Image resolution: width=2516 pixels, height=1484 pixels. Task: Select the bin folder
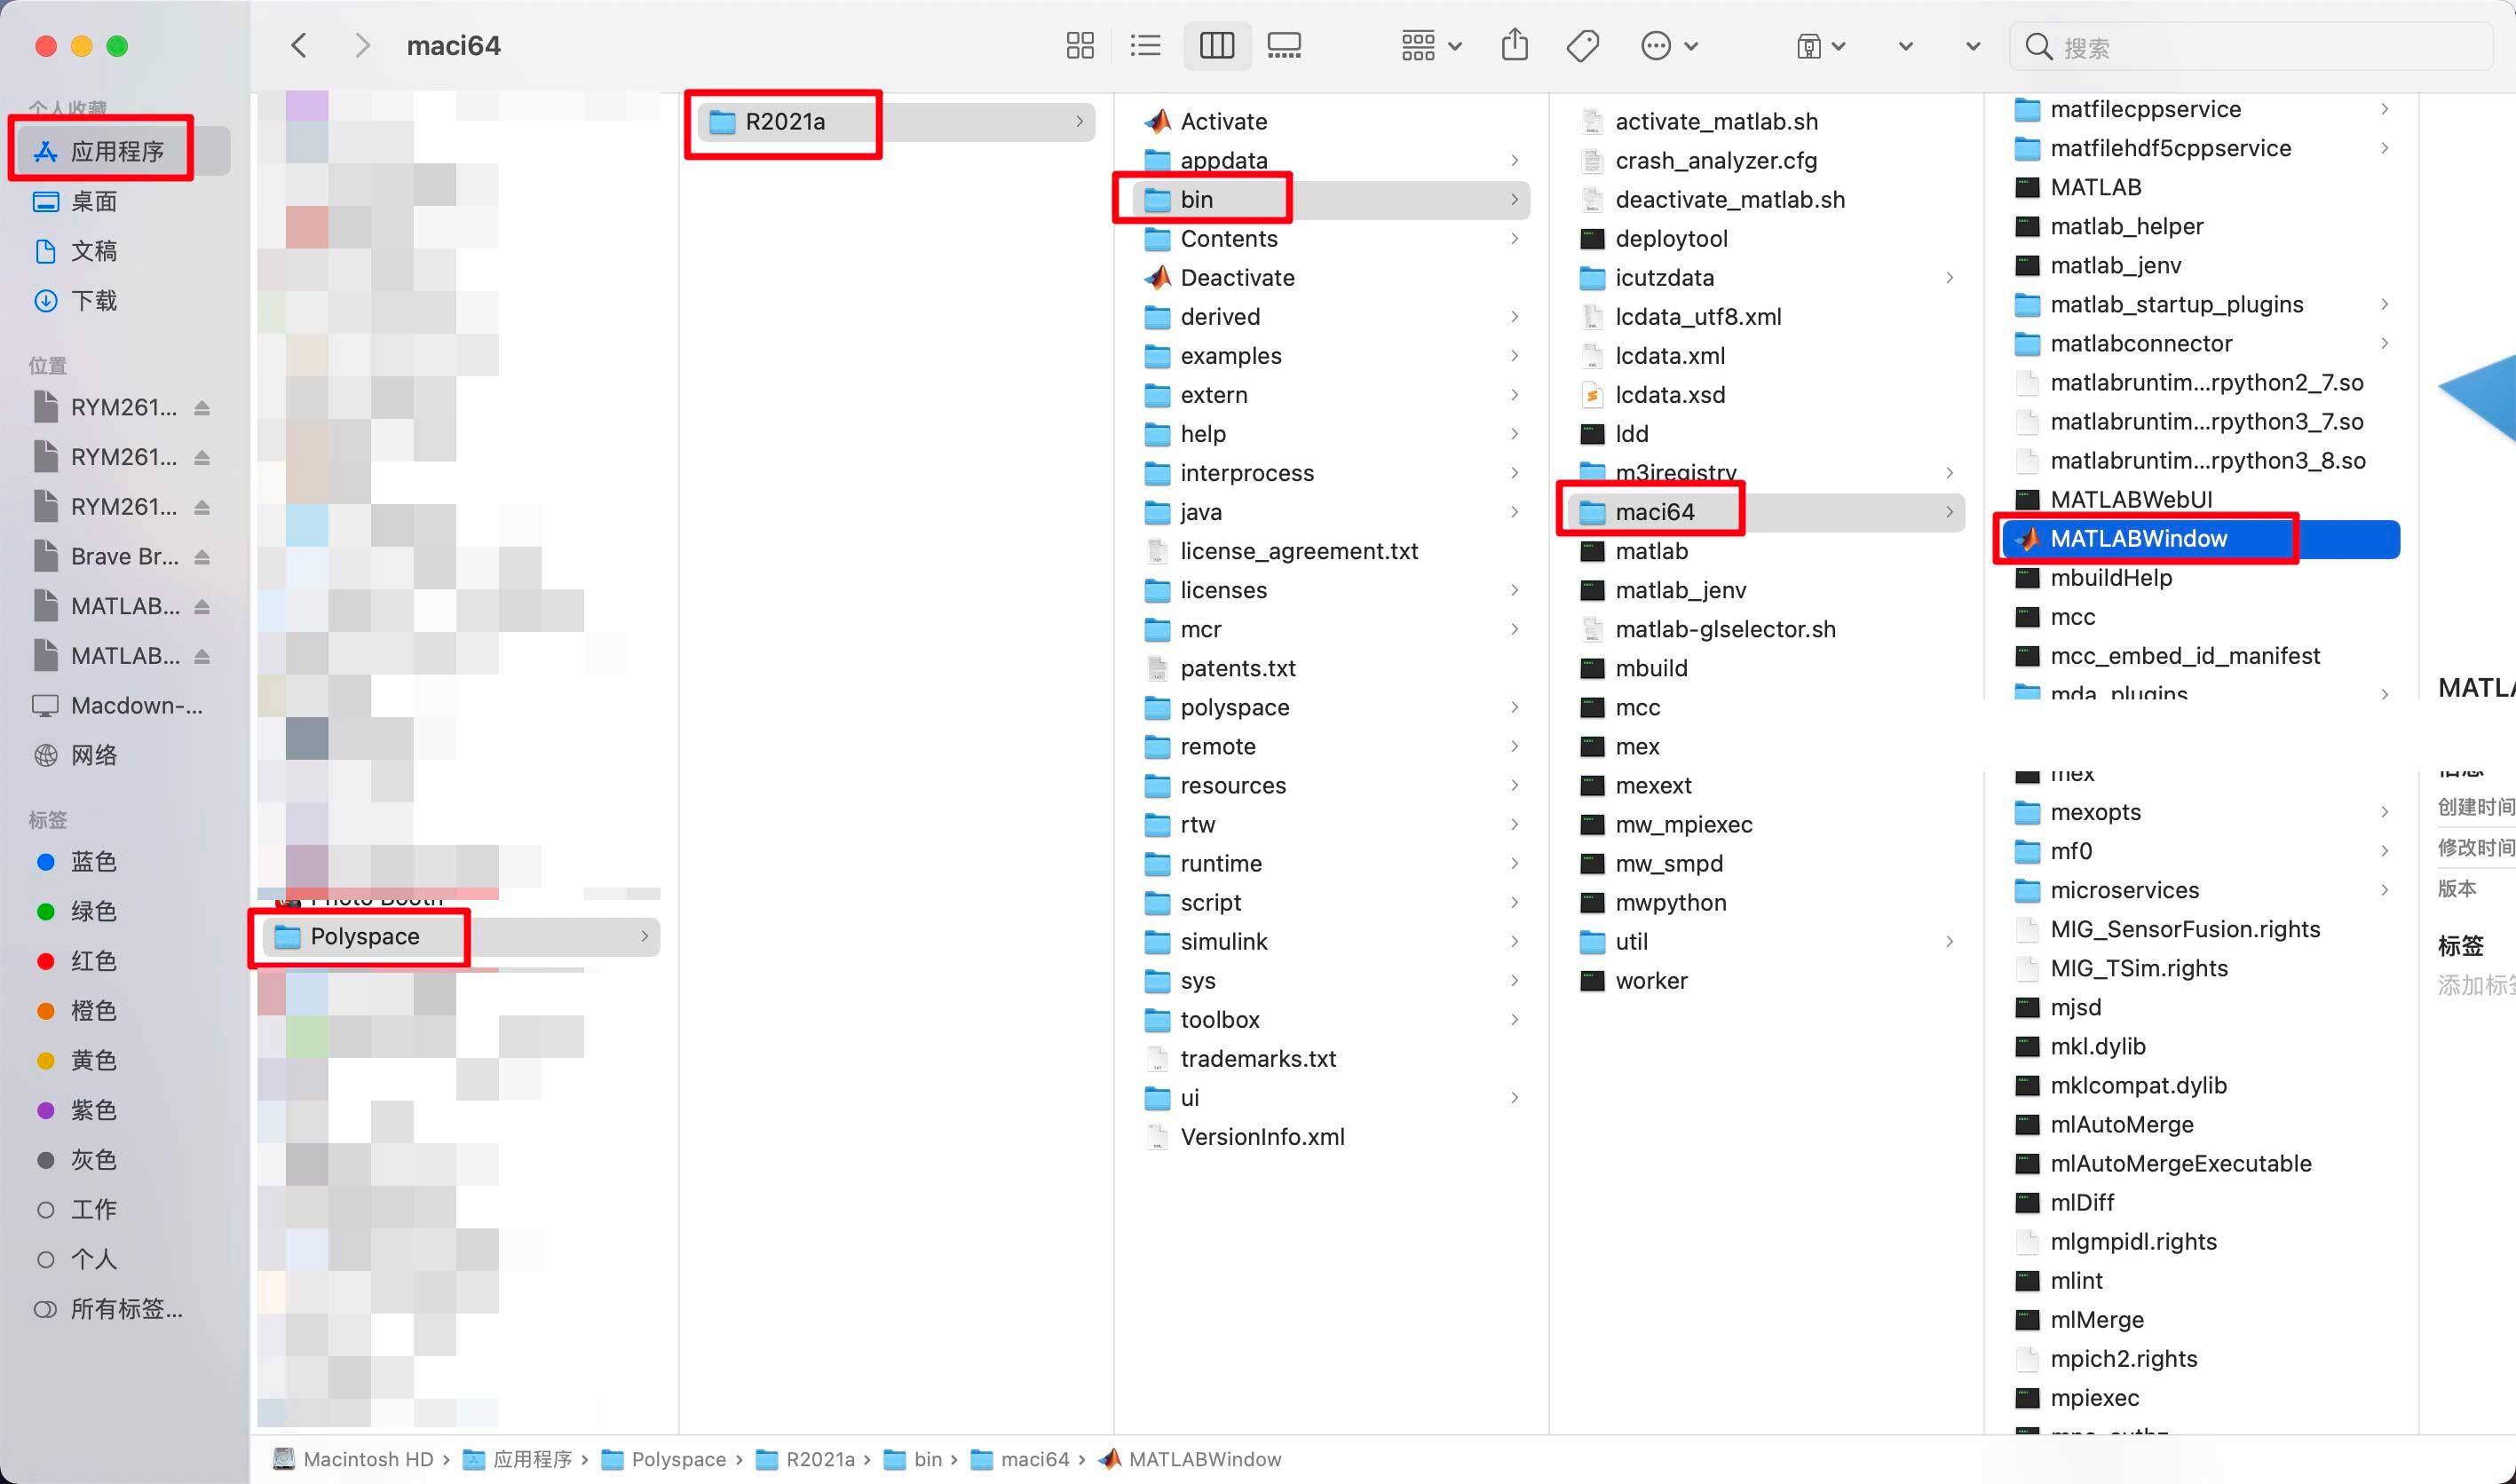tap(1331, 199)
